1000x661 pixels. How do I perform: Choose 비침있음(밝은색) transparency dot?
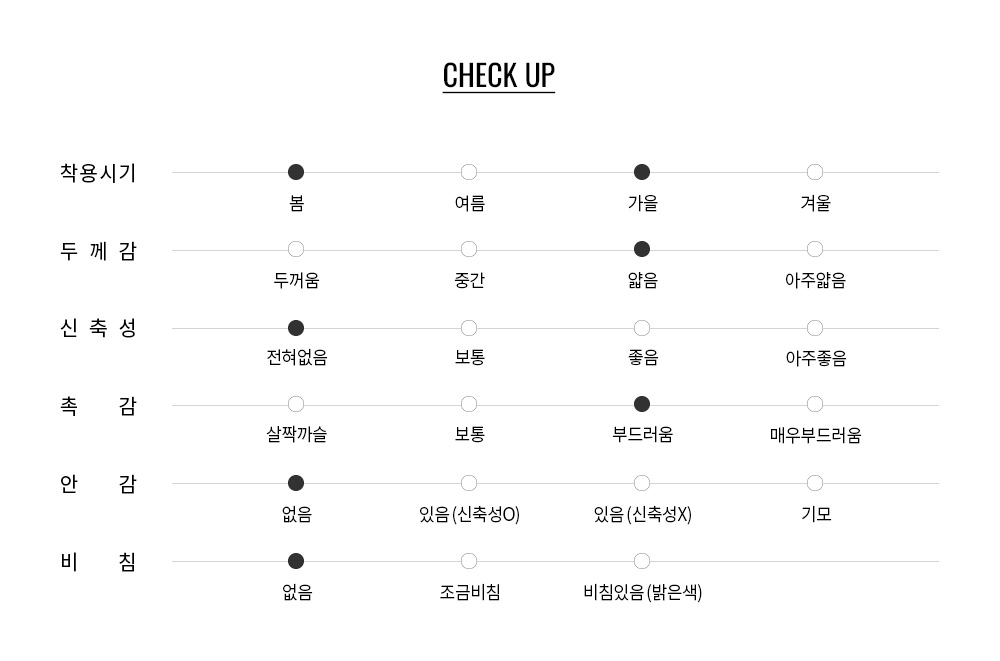tap(642, 561)
